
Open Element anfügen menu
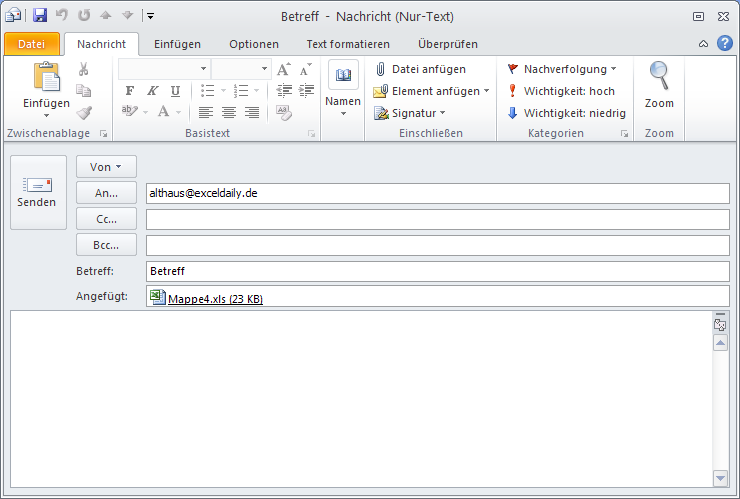pos(431,91)
